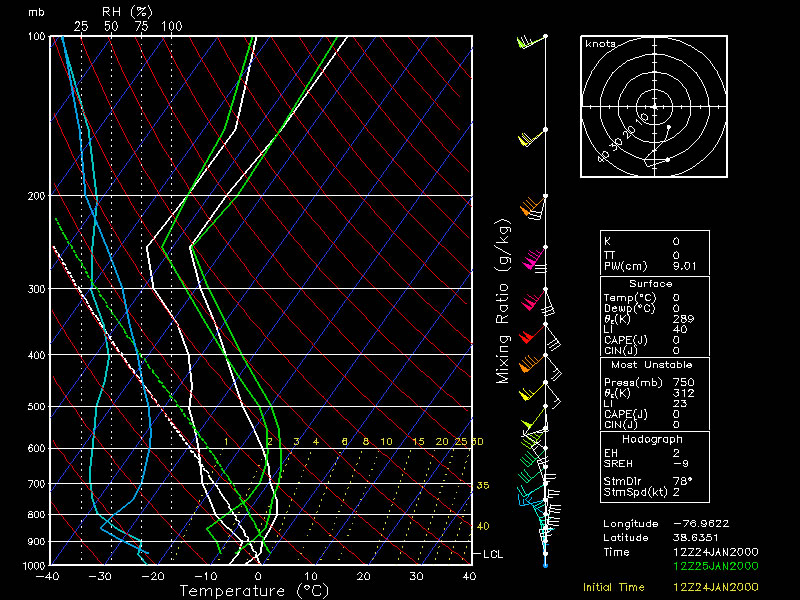Click the "EH" label
The height and width of the screenshot is (600, 800).
611,453
